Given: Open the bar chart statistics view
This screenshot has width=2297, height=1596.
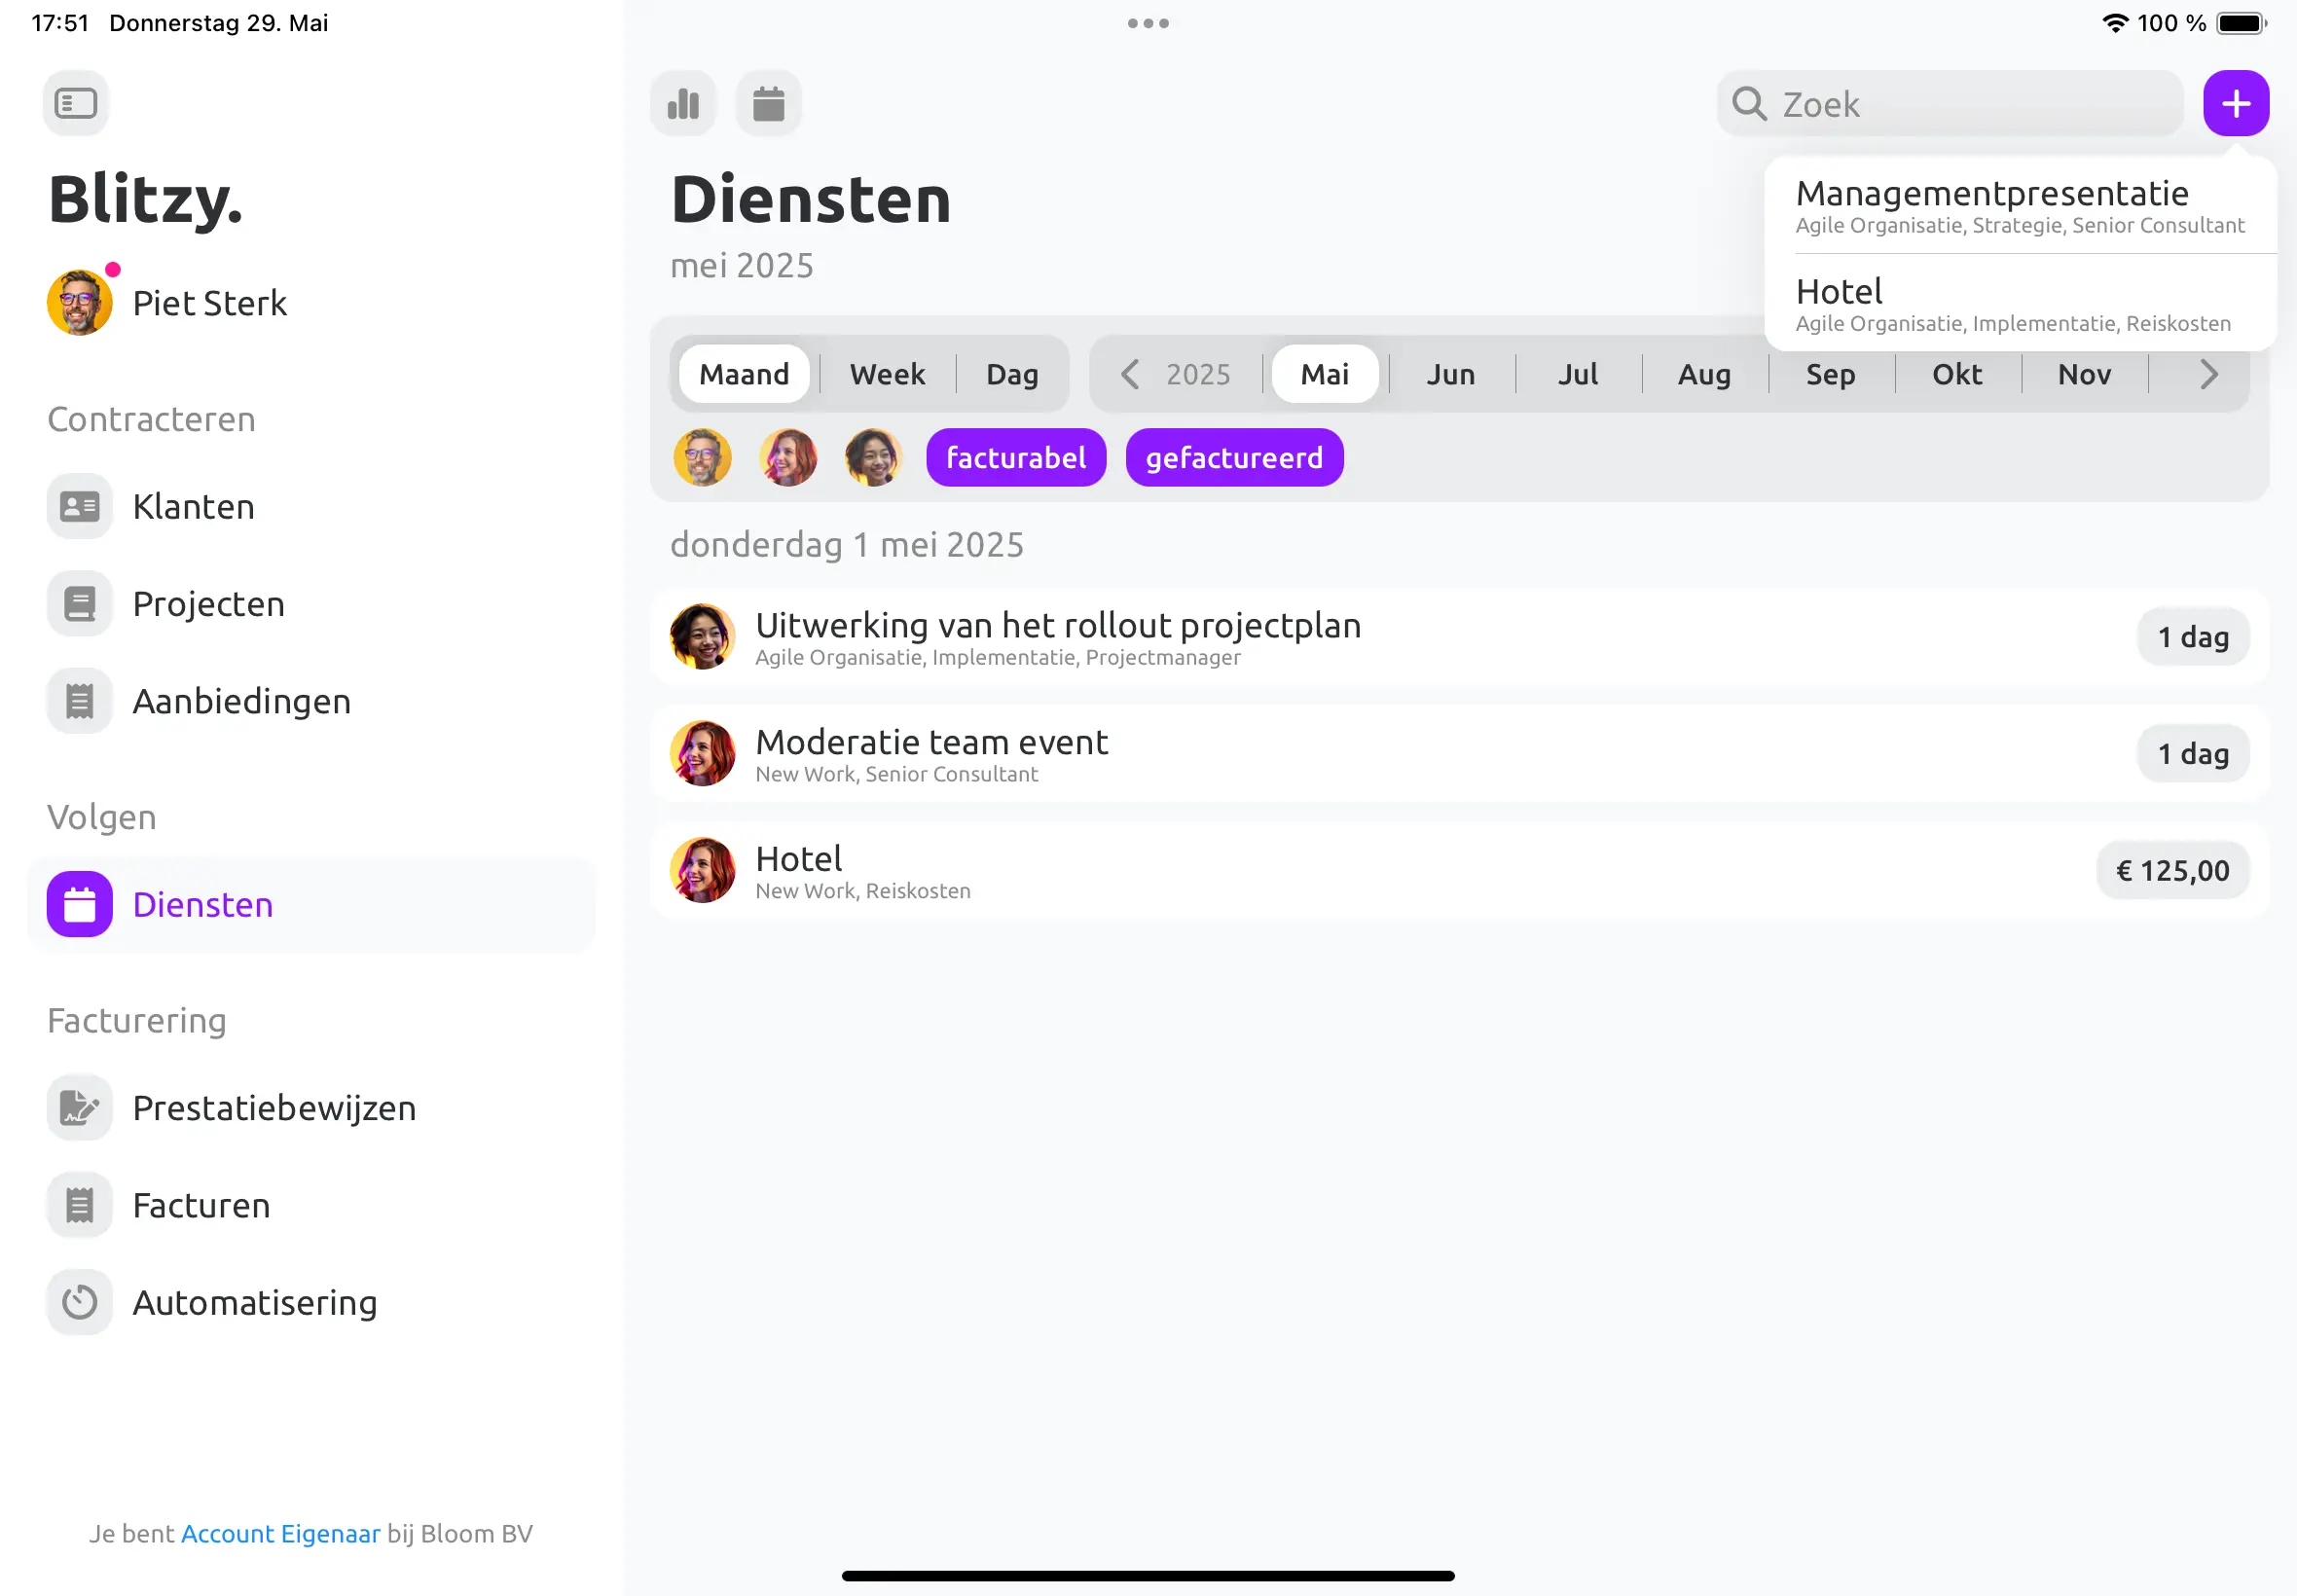Looking at the screenshot, I should pyautogui.click(x=683, y=103).
